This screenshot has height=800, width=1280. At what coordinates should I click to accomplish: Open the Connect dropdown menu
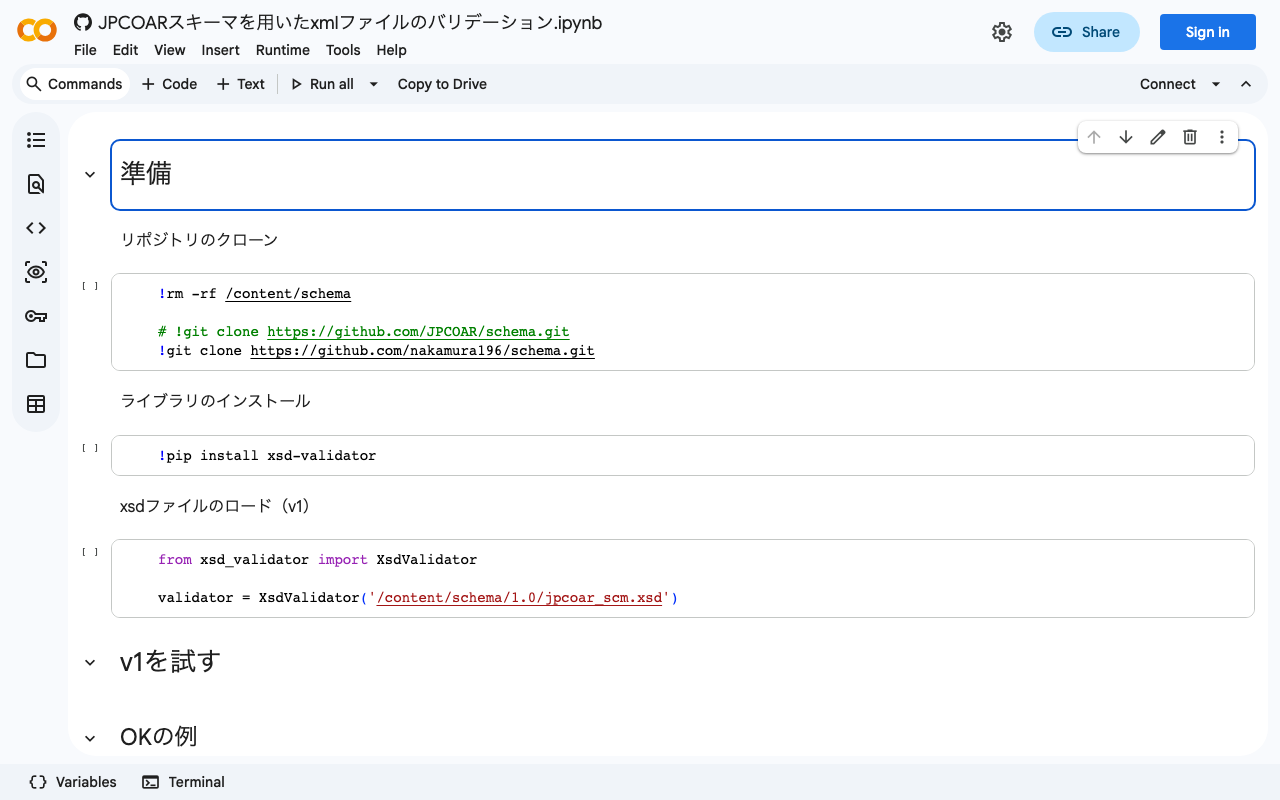click(x=1216, y=84)
